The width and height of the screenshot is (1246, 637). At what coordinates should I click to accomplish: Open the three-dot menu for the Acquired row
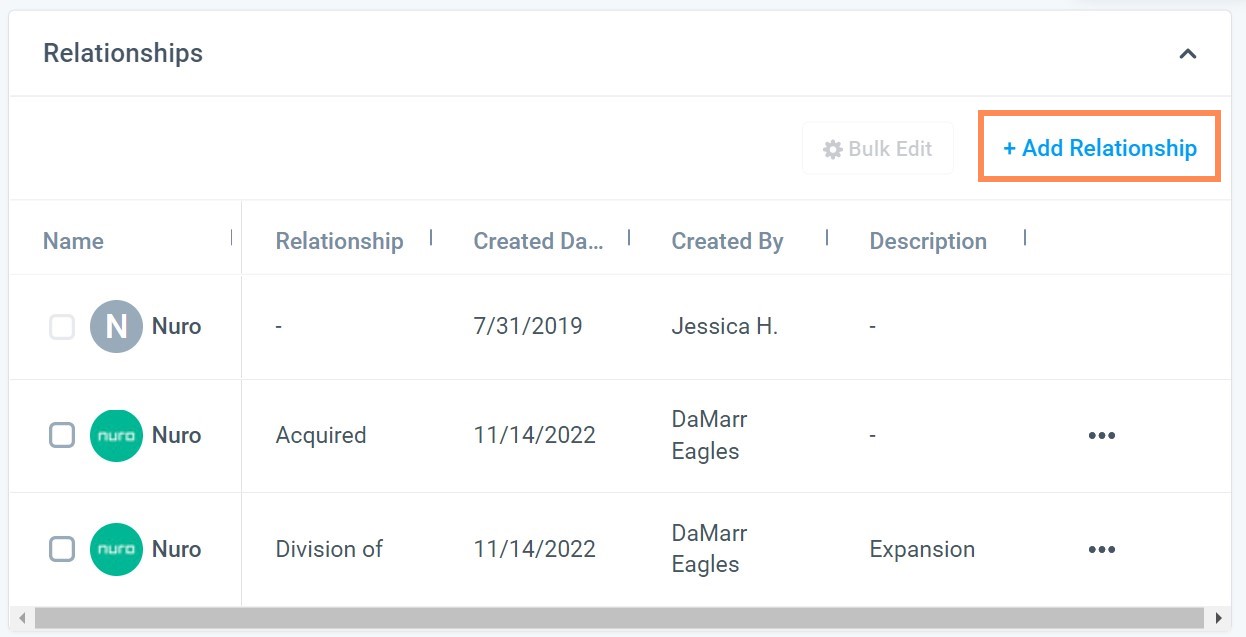1101,435
